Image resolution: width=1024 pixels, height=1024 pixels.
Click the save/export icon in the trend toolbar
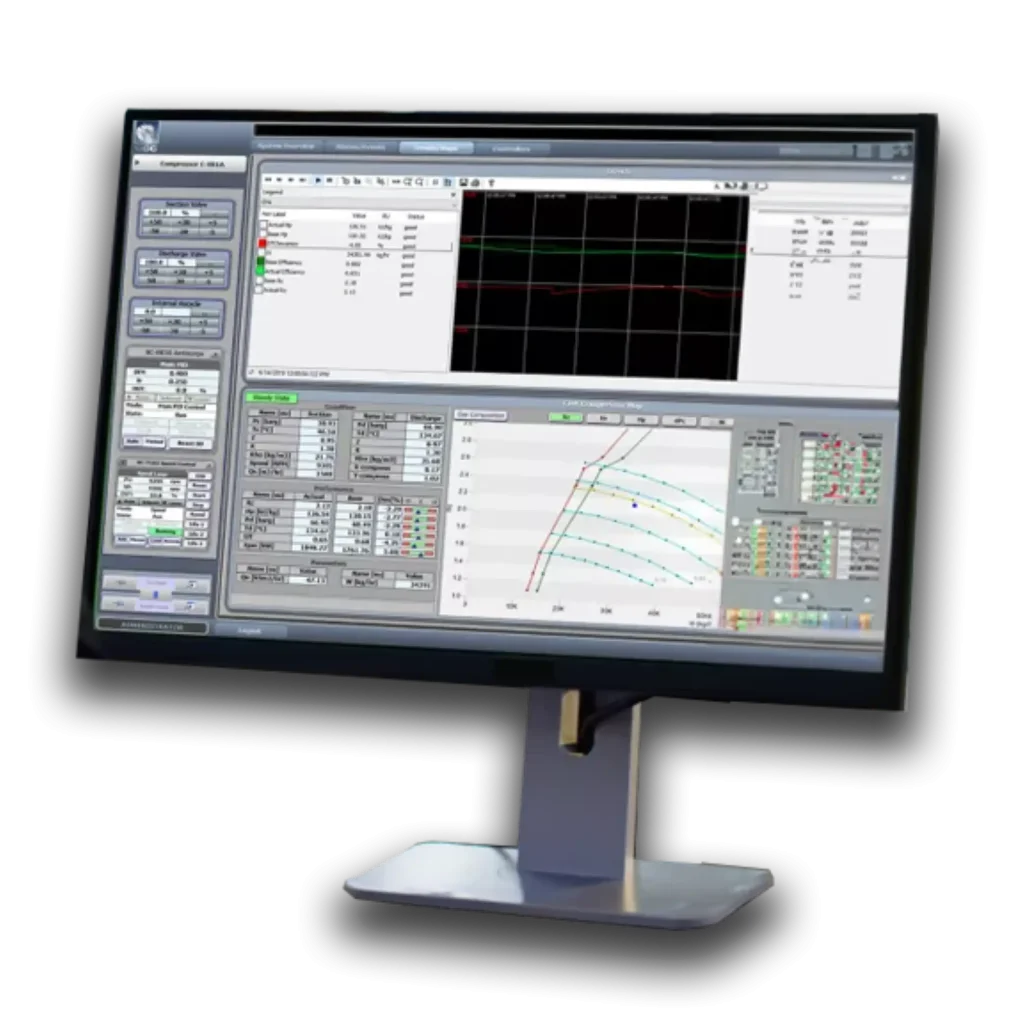point(464,182)
